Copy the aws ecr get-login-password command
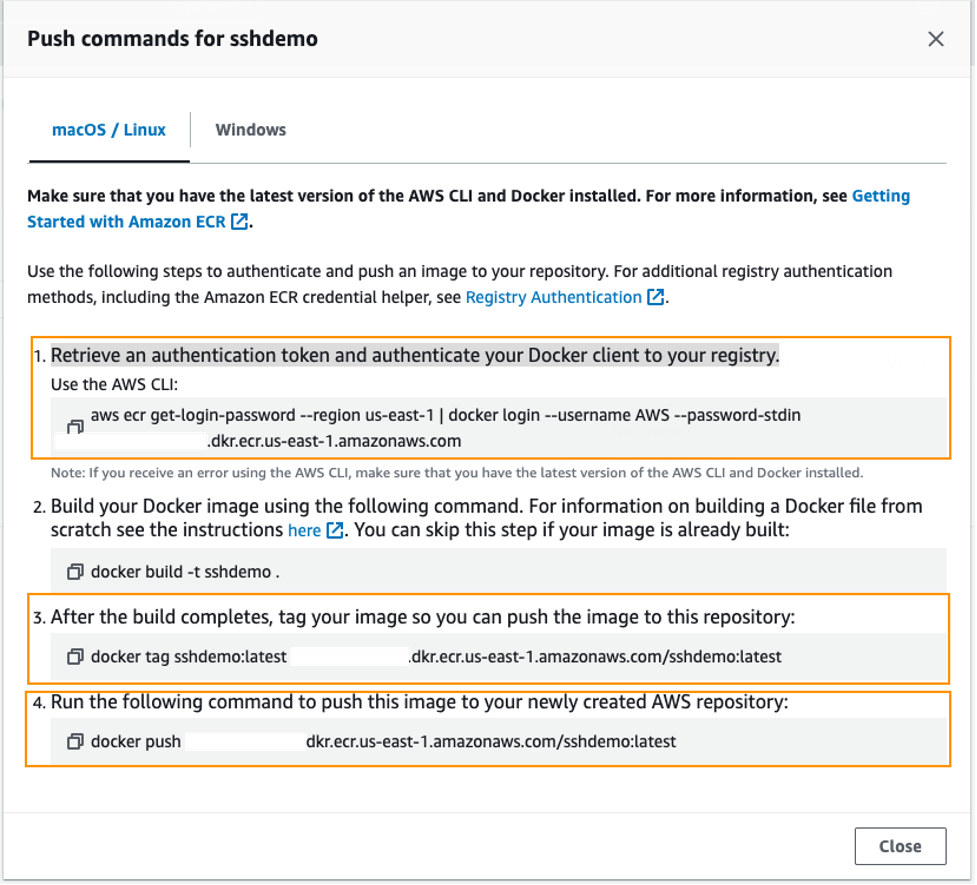This screenshot has height=885, width=977. coord(73,427)
